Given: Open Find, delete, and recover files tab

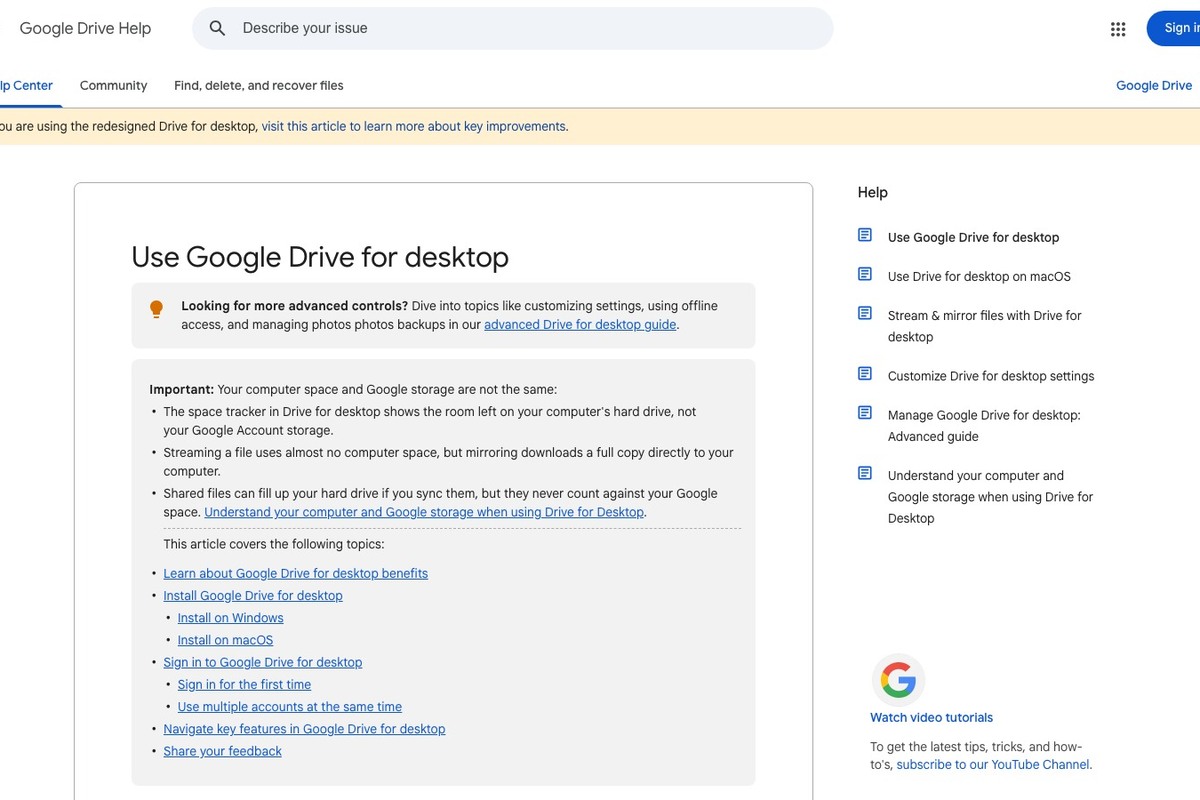Looking at the screenshot, I should (x=259, y=86).
